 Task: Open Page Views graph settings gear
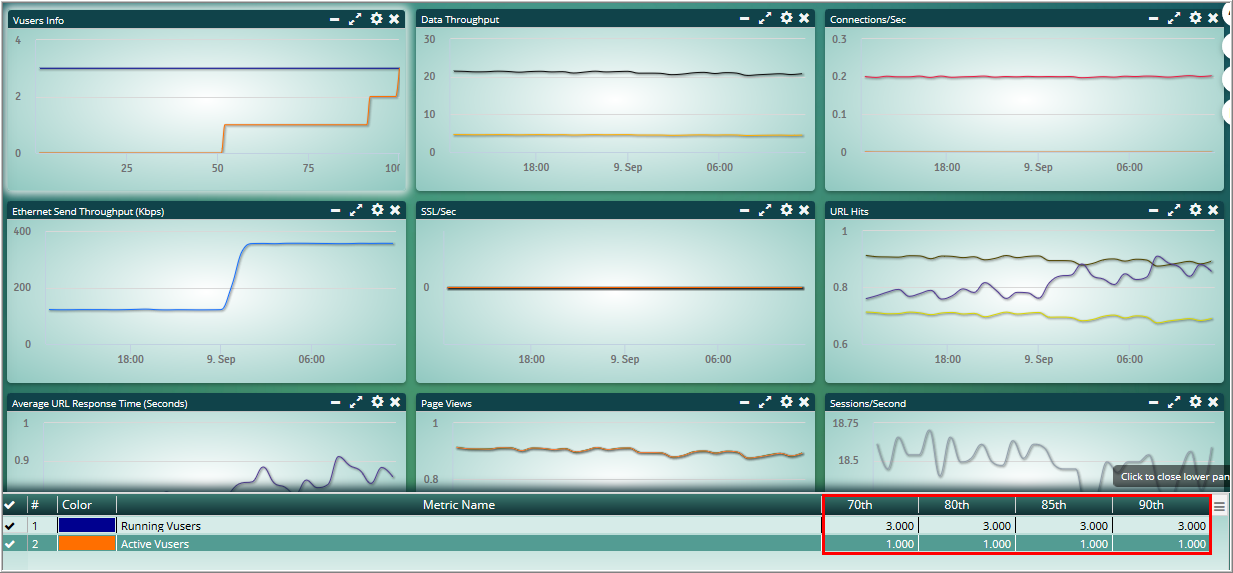[x=786, y=402]
